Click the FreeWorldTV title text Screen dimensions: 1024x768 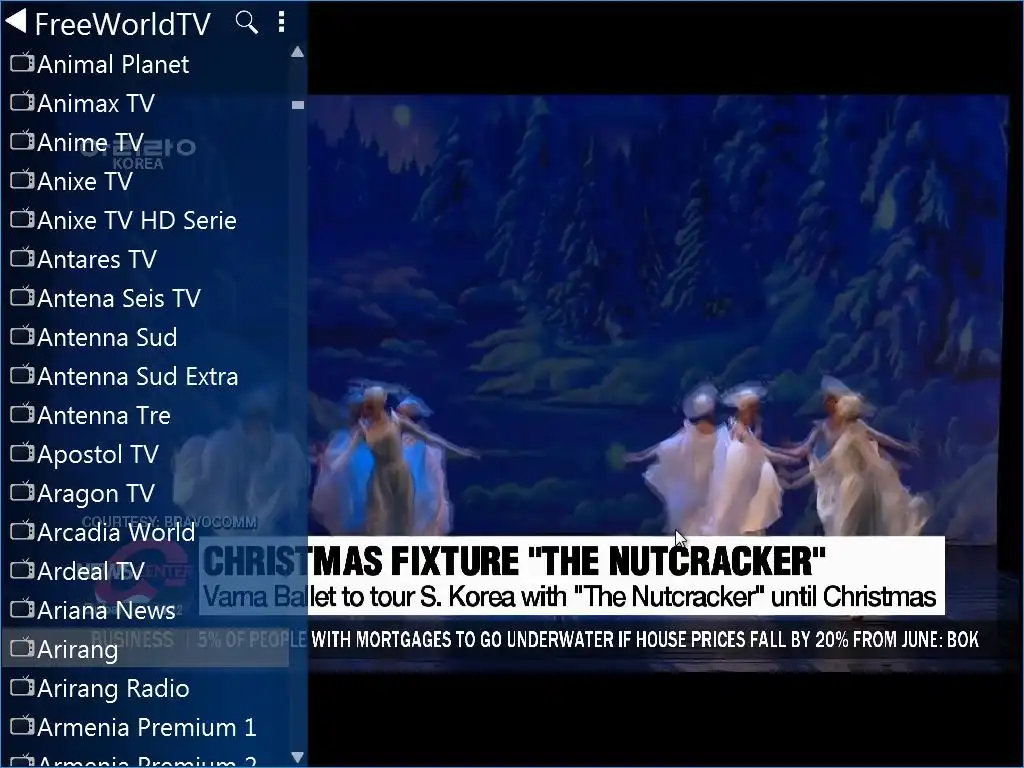click(123, 24)
